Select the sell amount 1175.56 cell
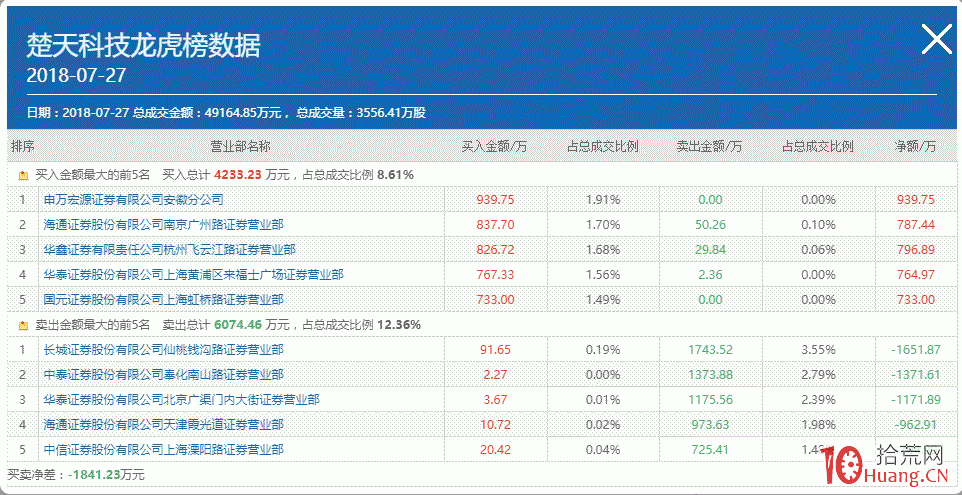The image size is (962, 495). click(x=710, y=400)
